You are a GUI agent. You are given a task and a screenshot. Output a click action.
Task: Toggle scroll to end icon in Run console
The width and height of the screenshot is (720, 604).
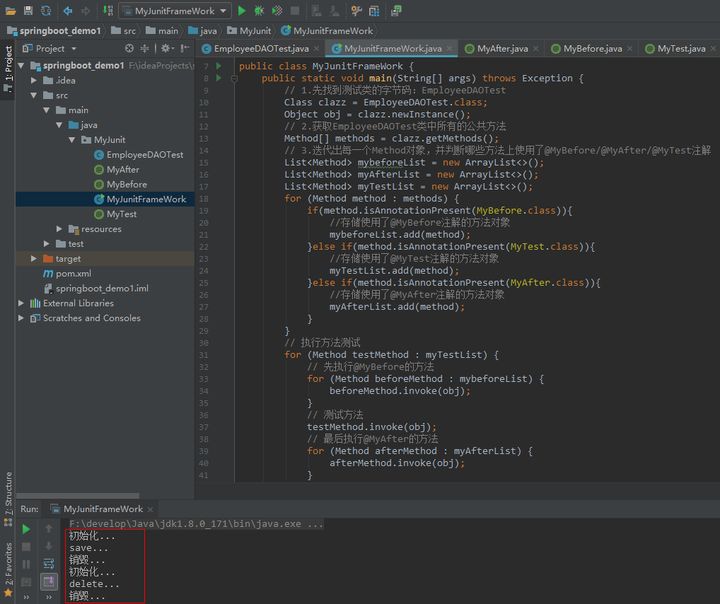click(x=49, y=582)
